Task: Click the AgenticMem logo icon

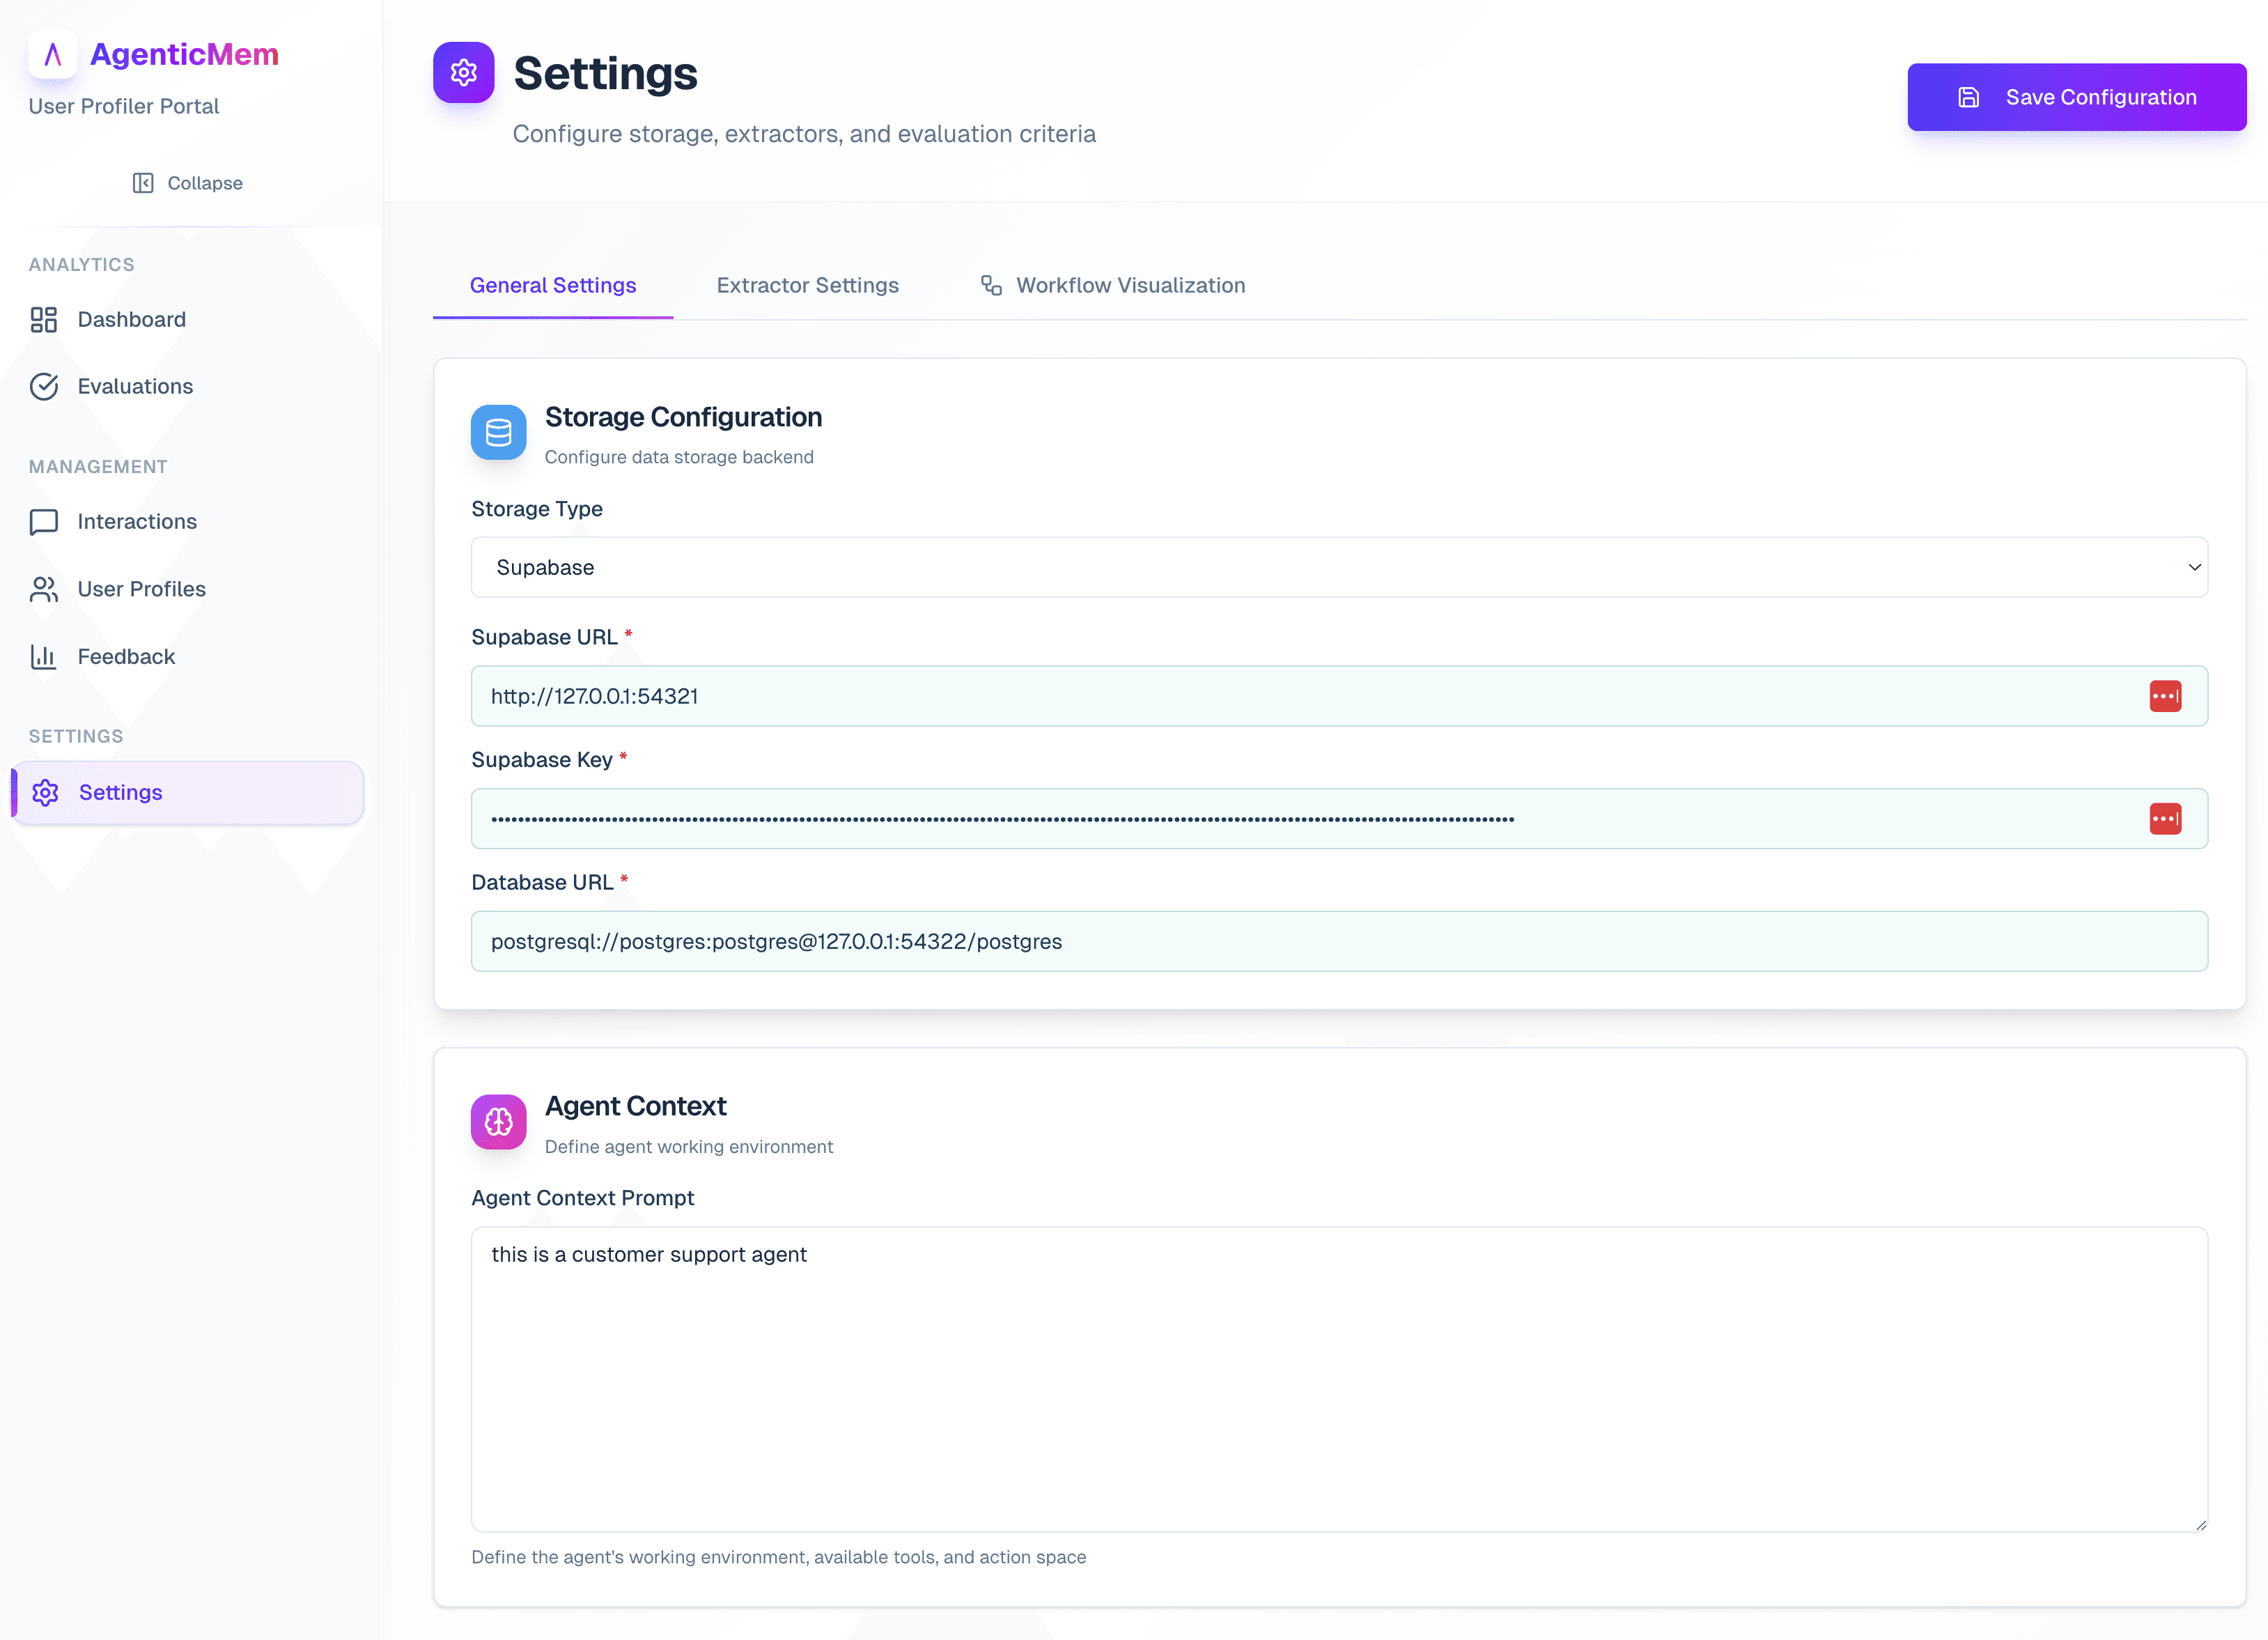Action: (53, 55)
